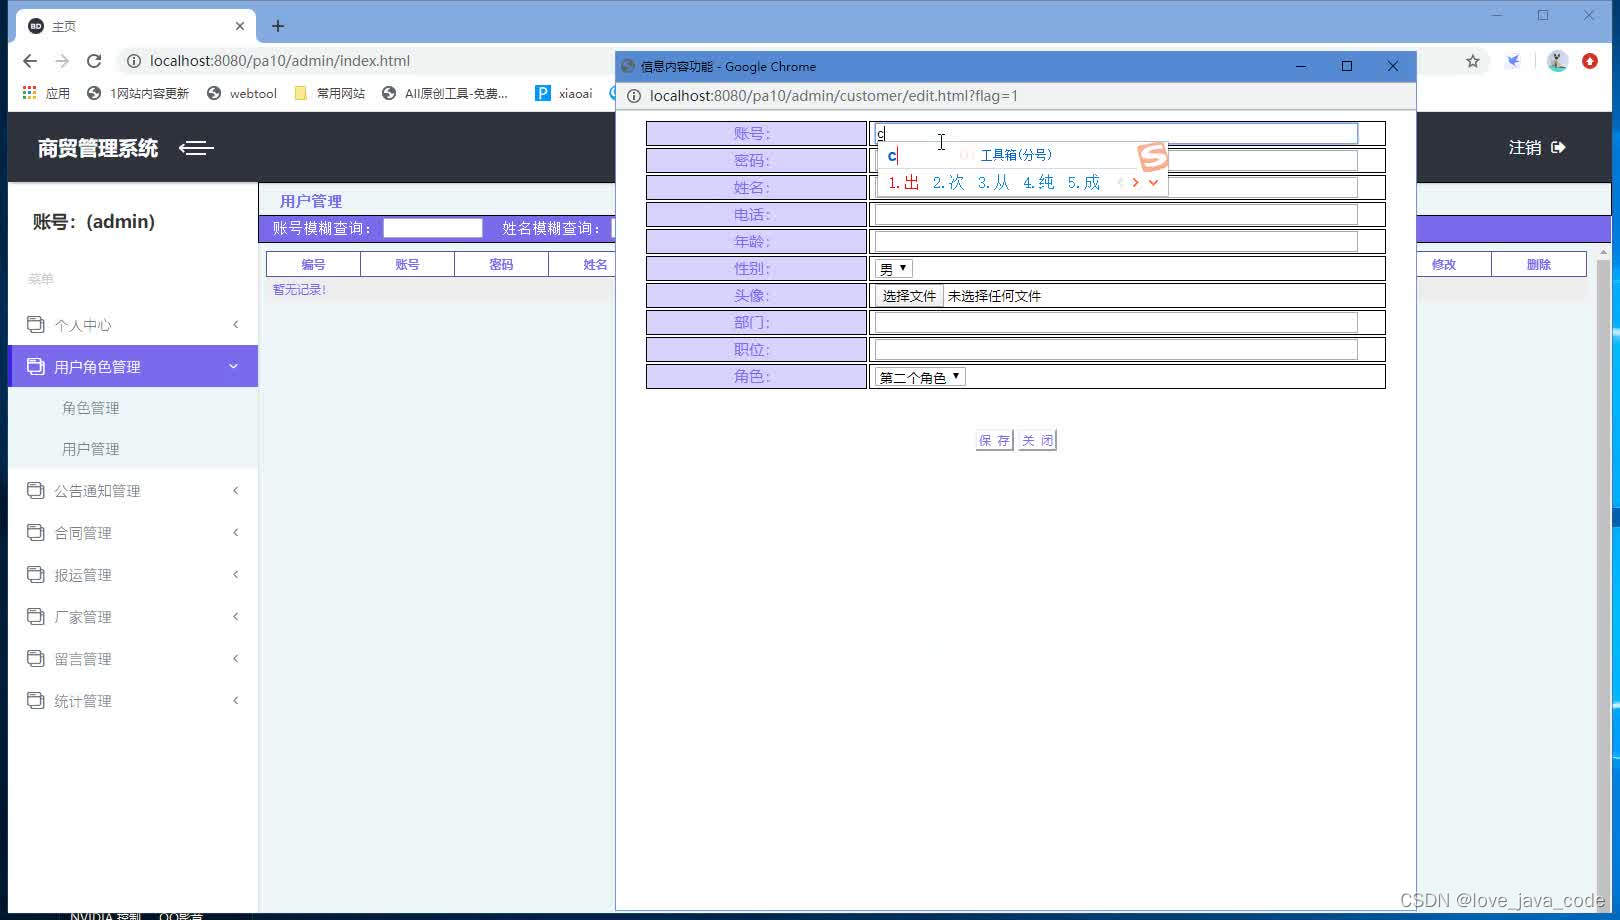Open the 应用 apps grid icon

[x=29, y=93]
